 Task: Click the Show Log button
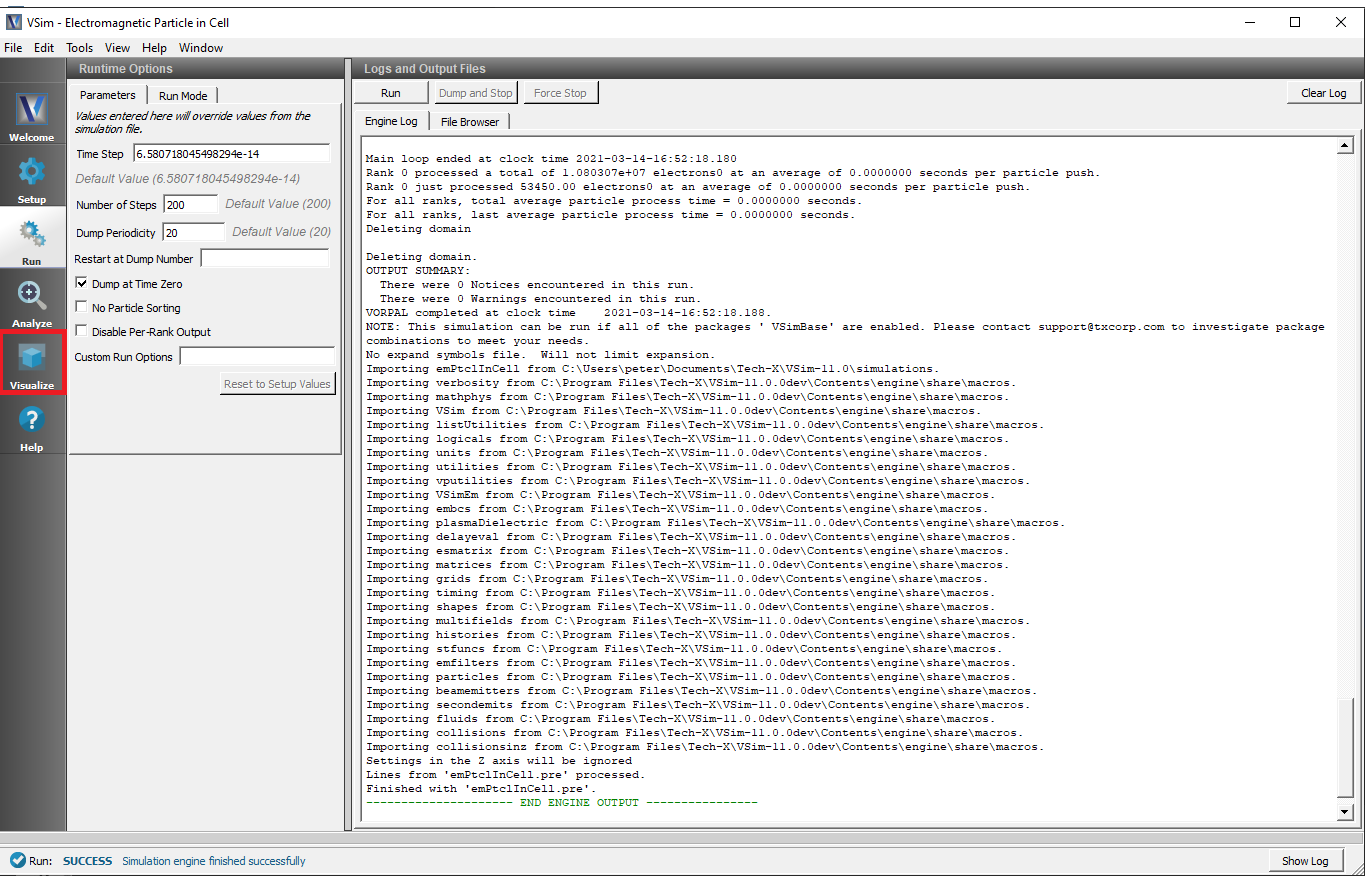point(1305,861)
